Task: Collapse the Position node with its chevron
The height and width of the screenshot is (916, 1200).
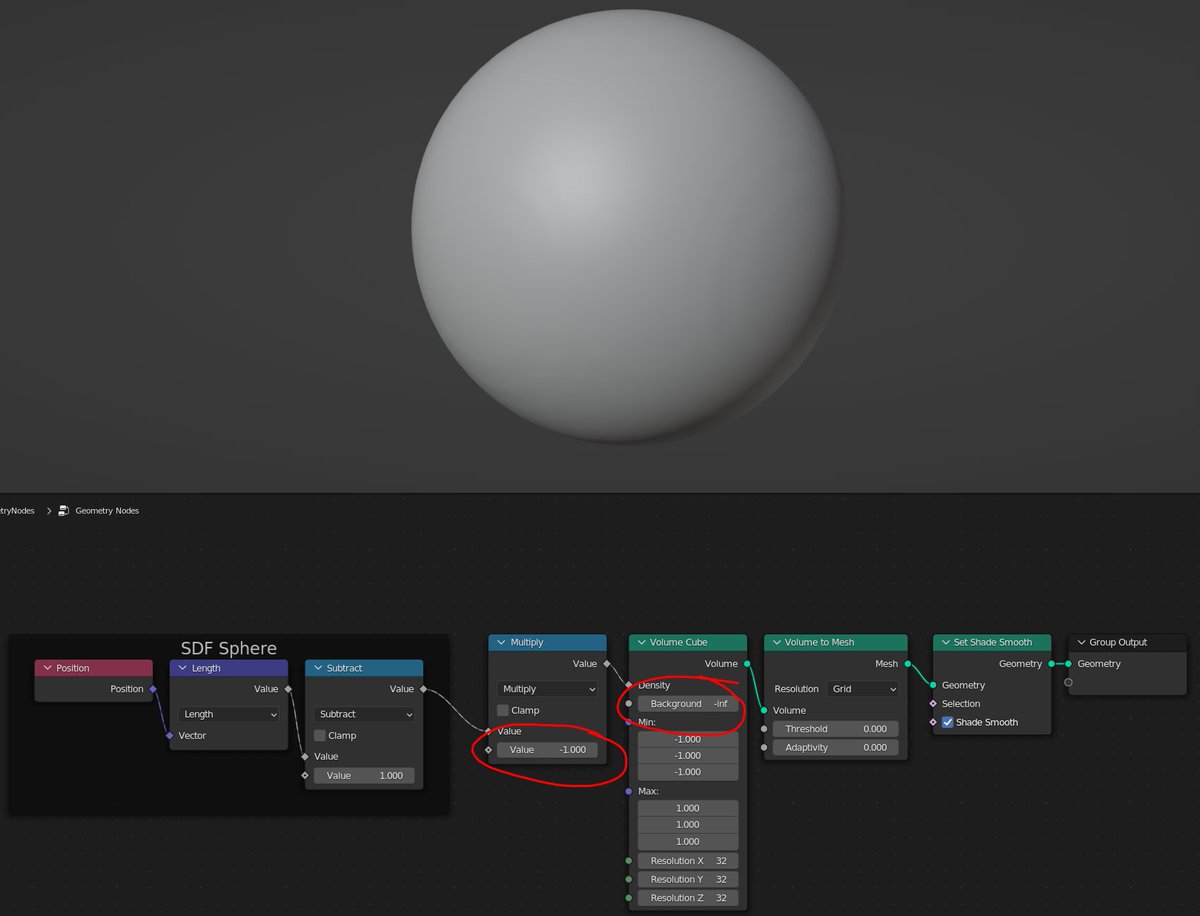Action: [48, 668]
